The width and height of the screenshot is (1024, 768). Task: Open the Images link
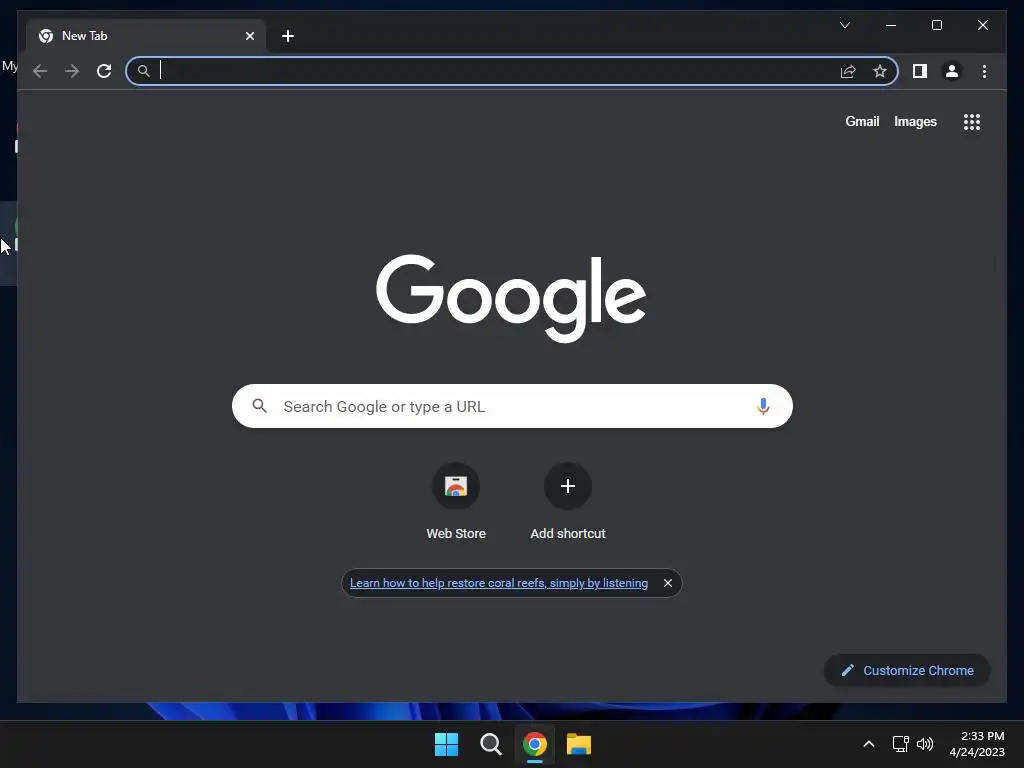pyautogui.click(x=915, y=121)
